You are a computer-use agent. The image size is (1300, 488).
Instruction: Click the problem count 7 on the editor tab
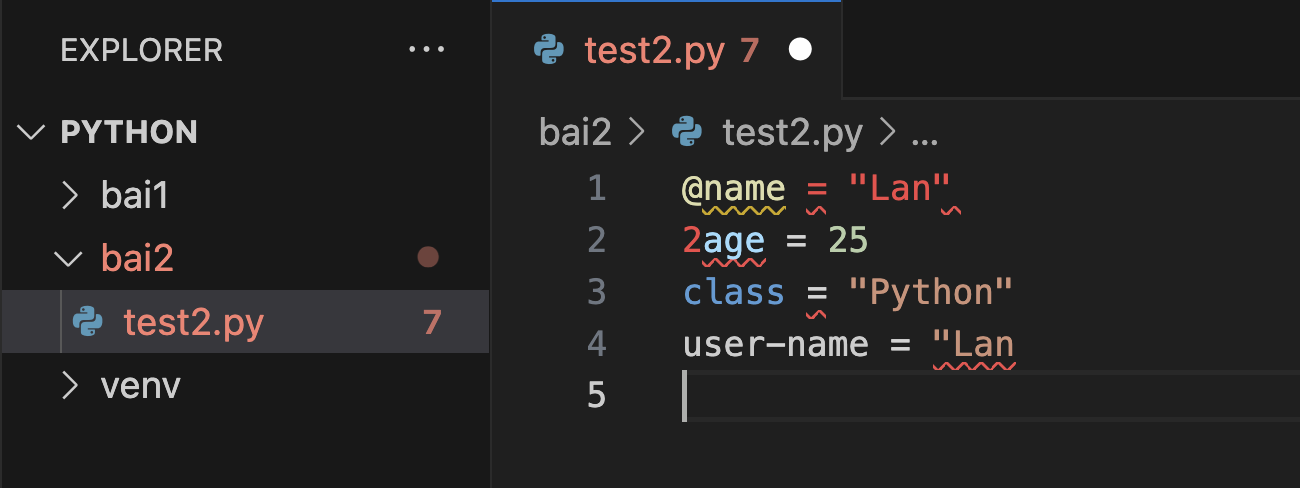click(750, 49)
